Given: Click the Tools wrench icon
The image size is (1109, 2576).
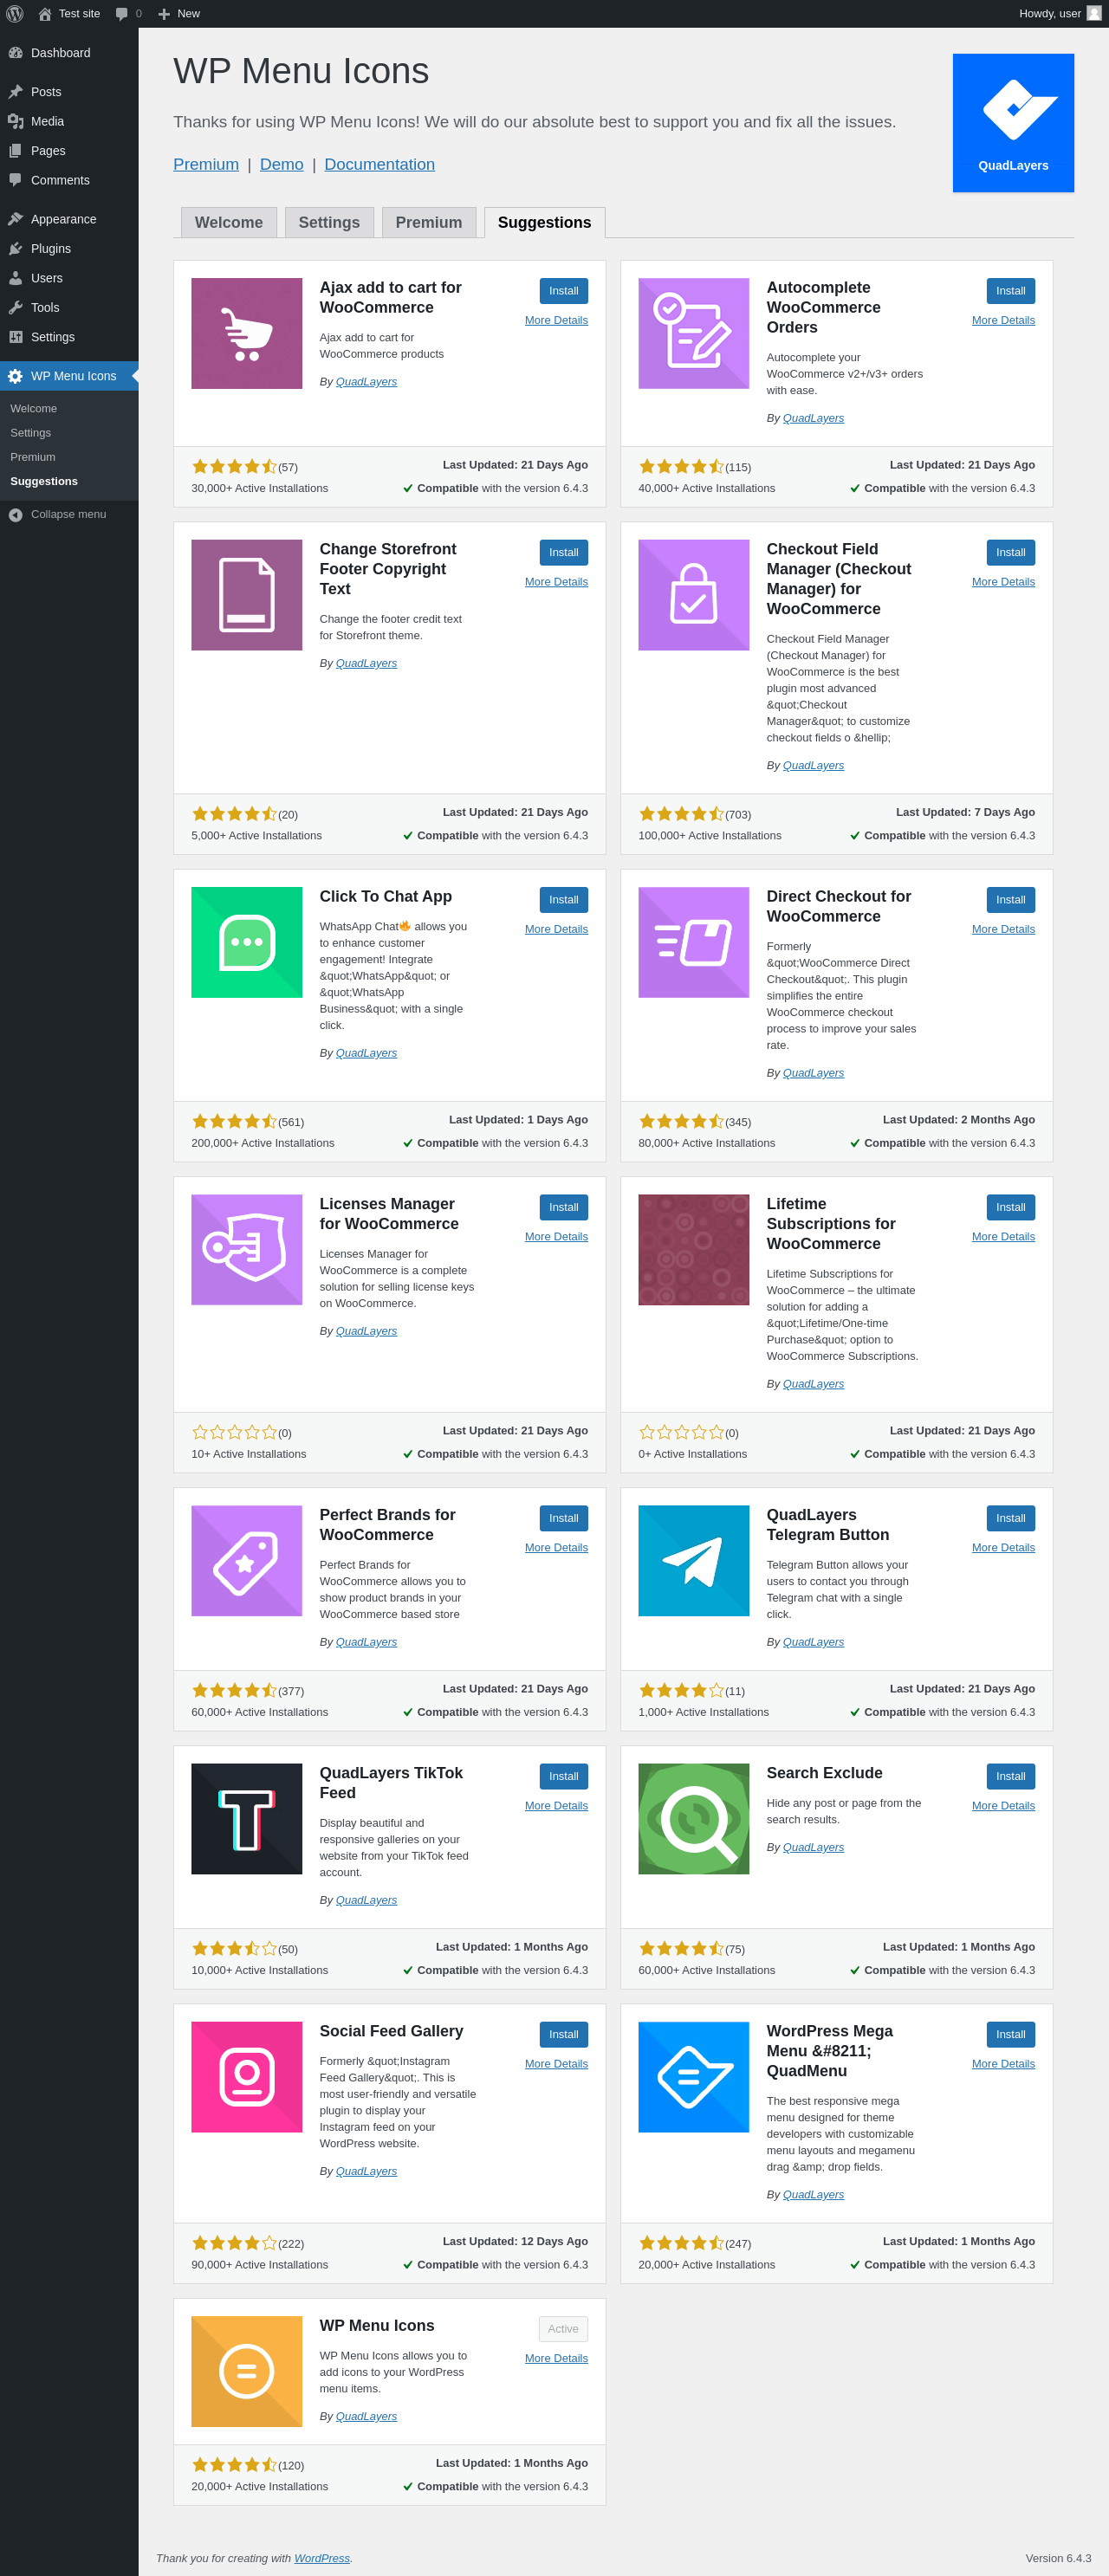Looking at the screenshot, I should (15, 308).
